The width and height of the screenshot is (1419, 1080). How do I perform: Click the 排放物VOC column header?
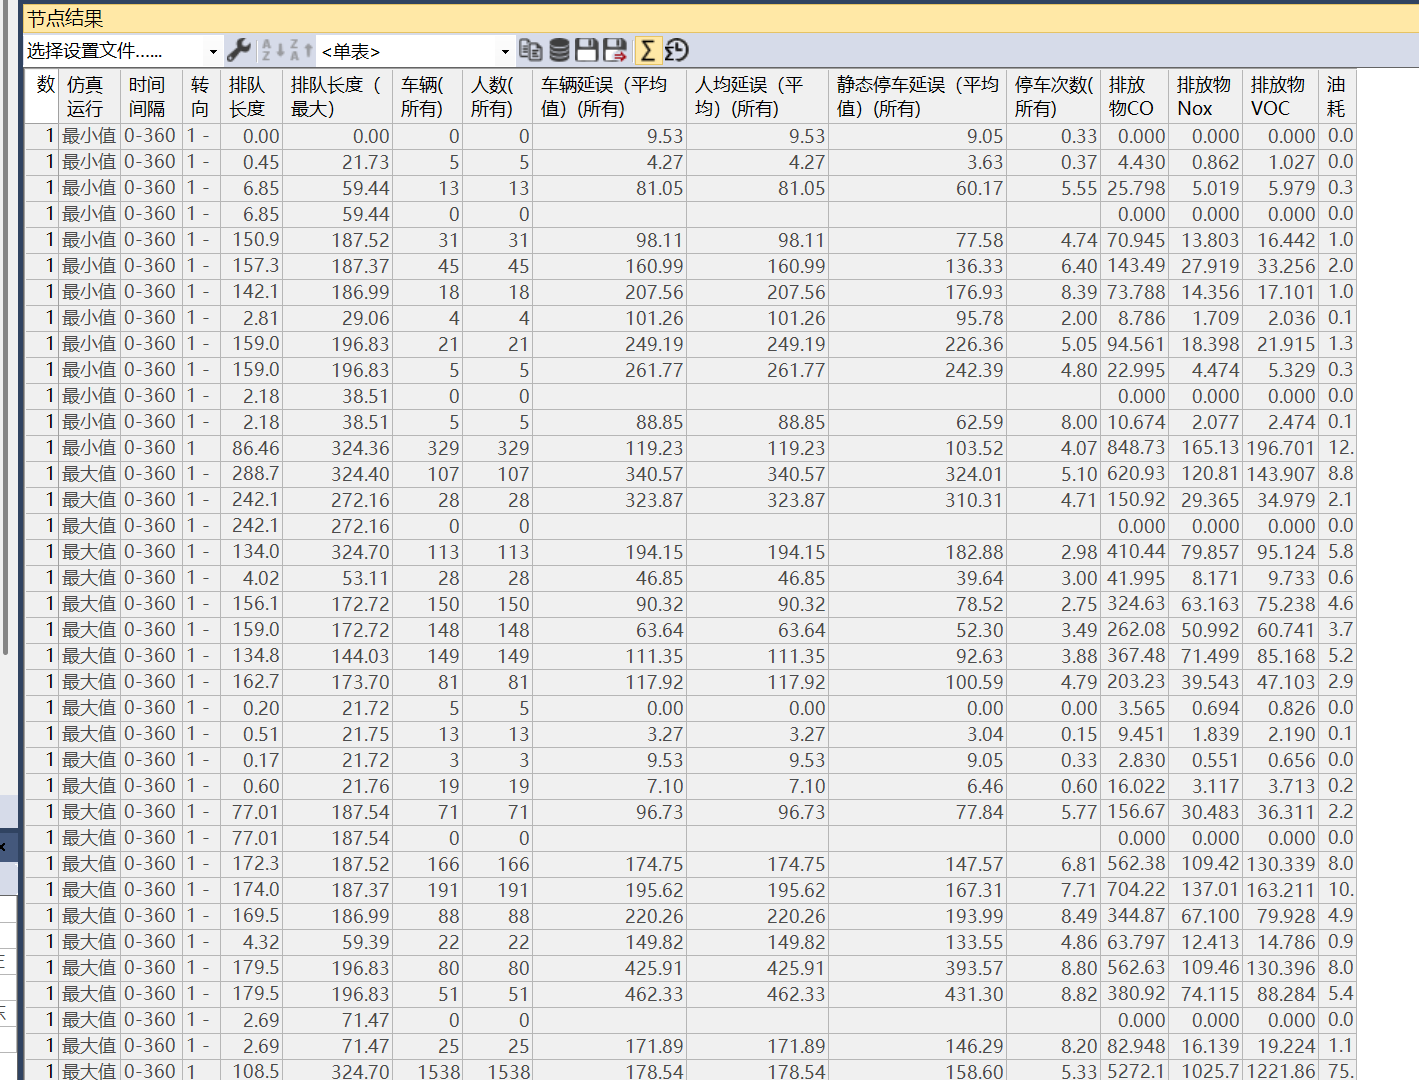1281,97
